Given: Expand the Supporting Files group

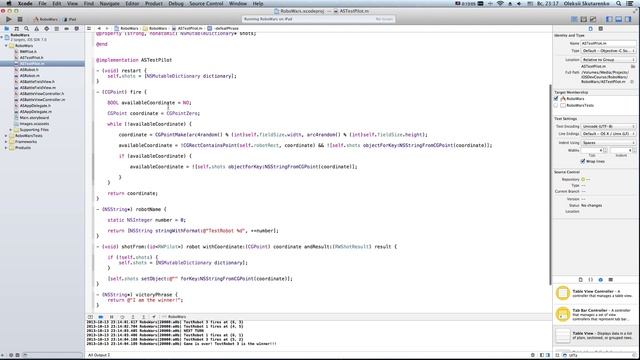Looking at the screenshot, I should tap(11, 130).
